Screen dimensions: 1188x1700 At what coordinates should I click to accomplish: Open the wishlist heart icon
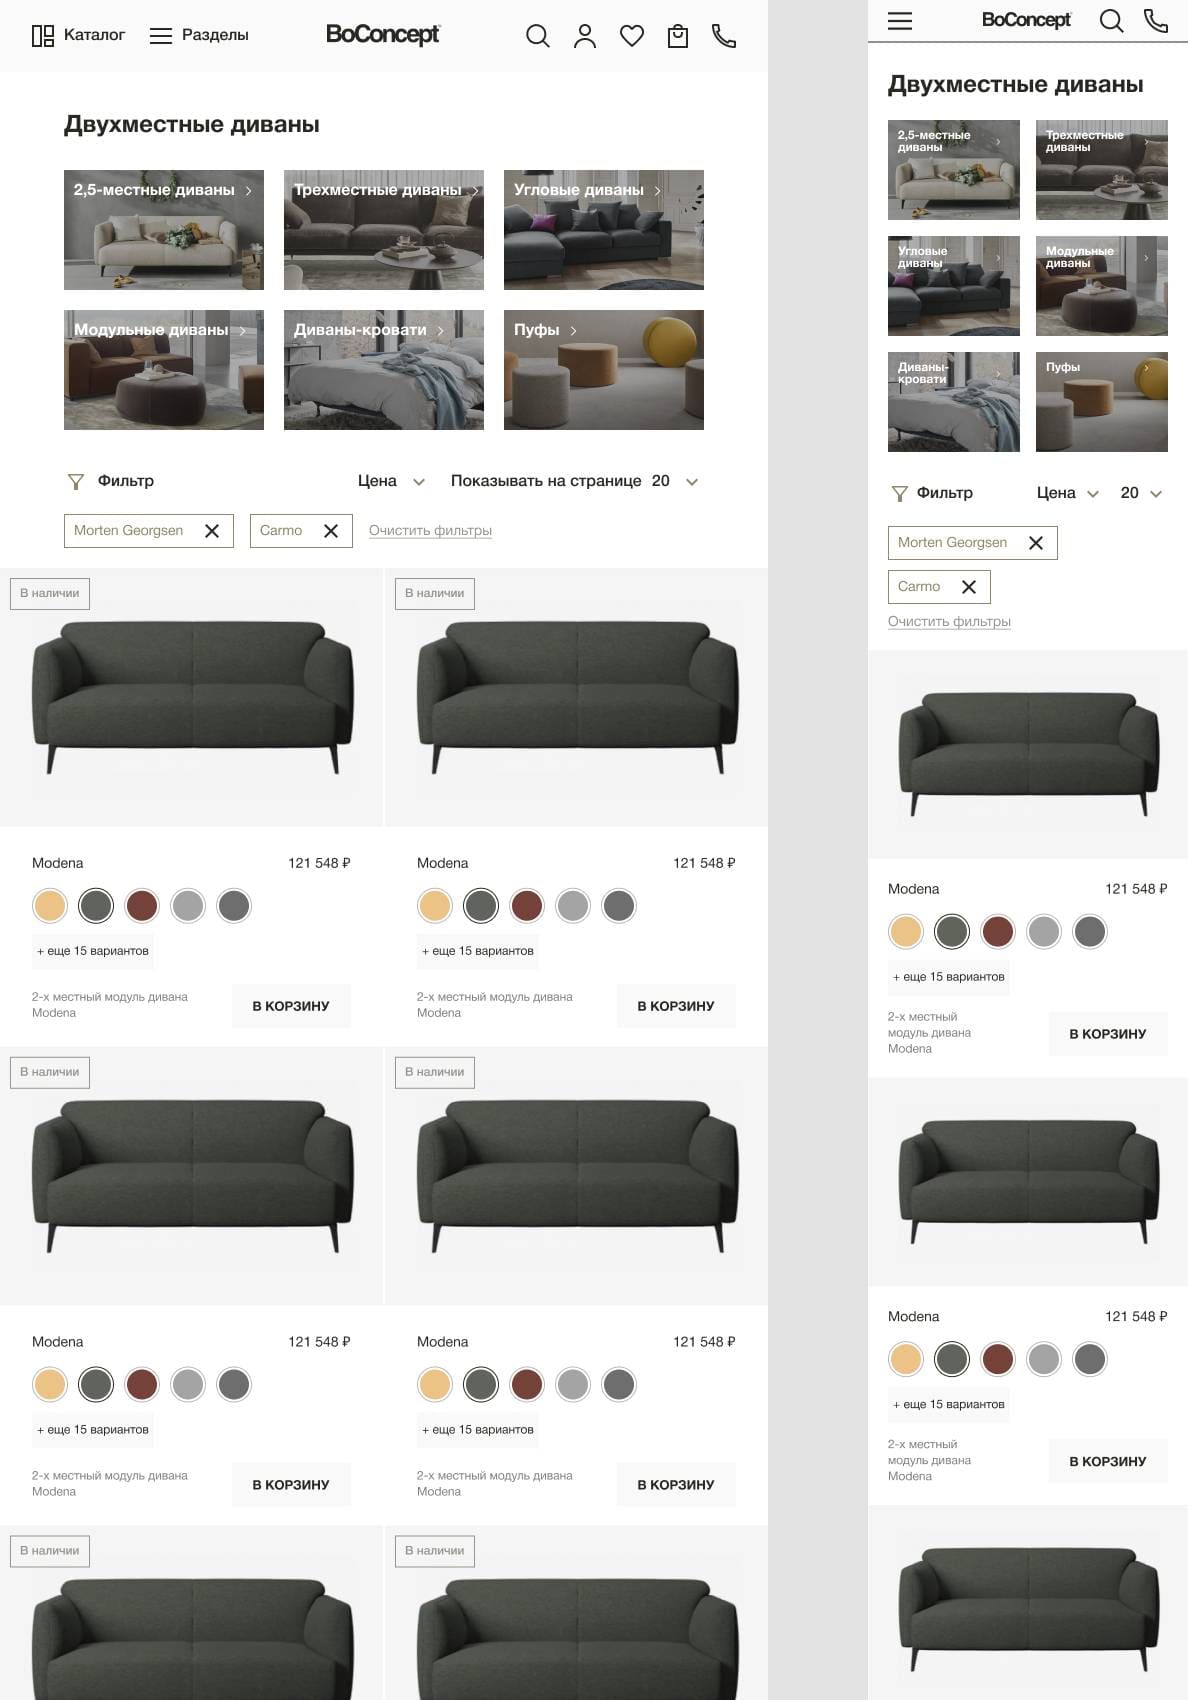pos(632,37)
